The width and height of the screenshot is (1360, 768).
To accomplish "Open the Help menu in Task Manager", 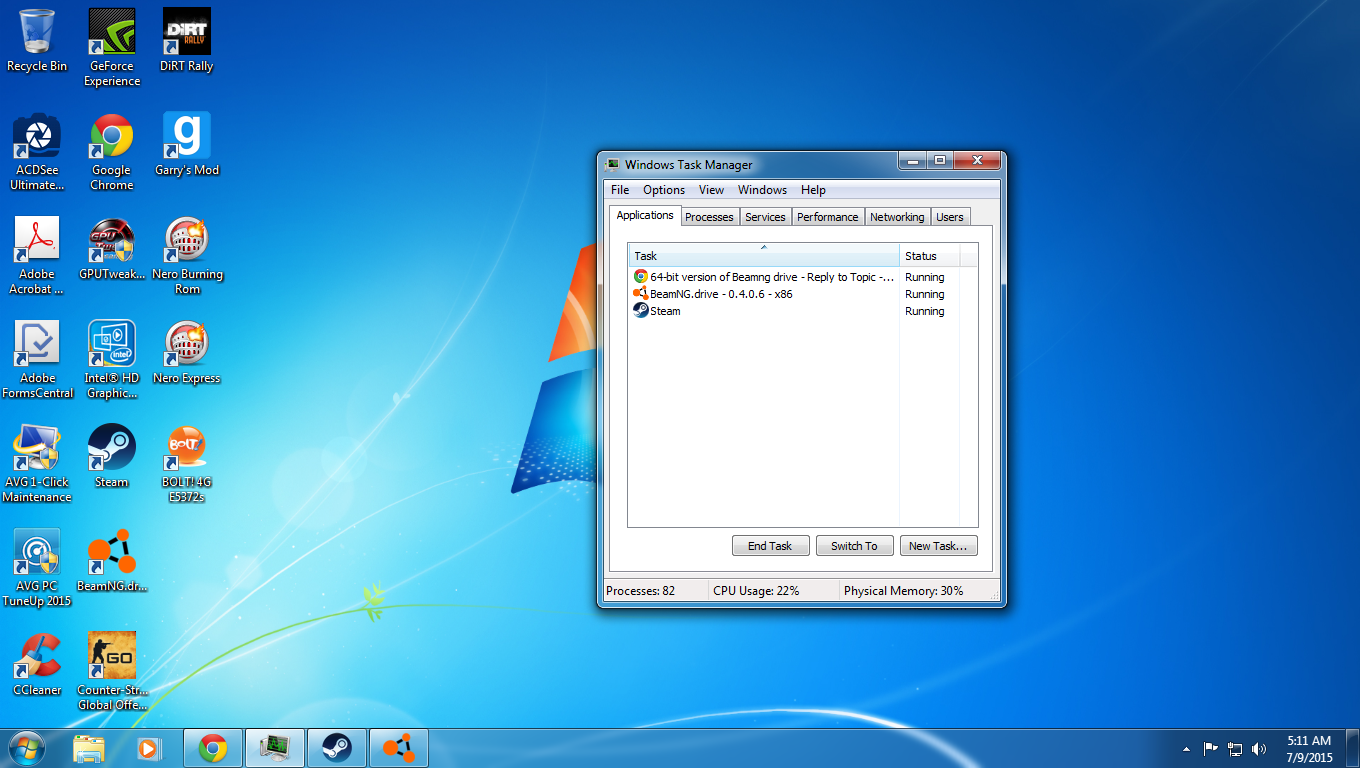I will (x=813, y=190).
